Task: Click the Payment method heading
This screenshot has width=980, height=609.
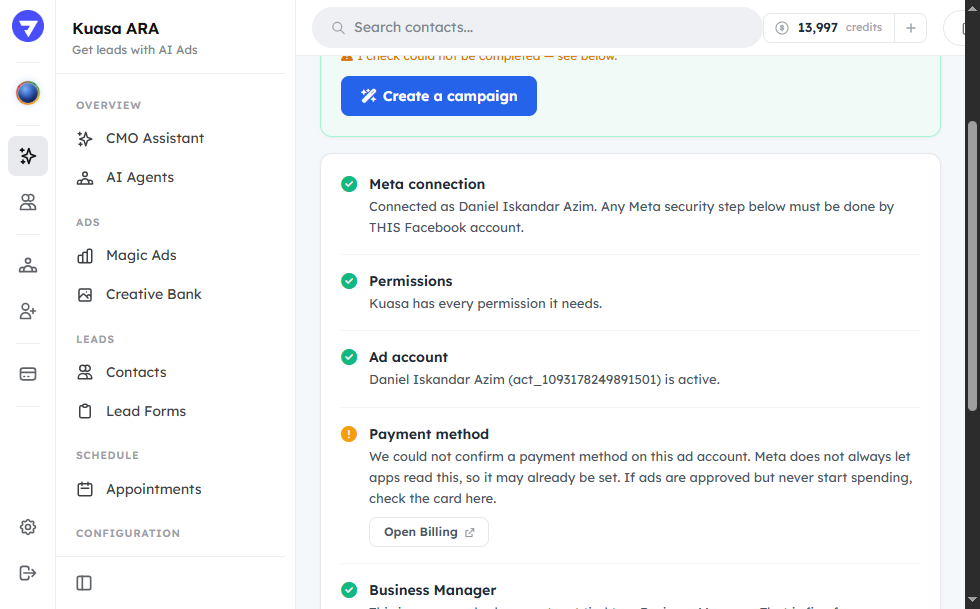Action: tap(429, 434)
